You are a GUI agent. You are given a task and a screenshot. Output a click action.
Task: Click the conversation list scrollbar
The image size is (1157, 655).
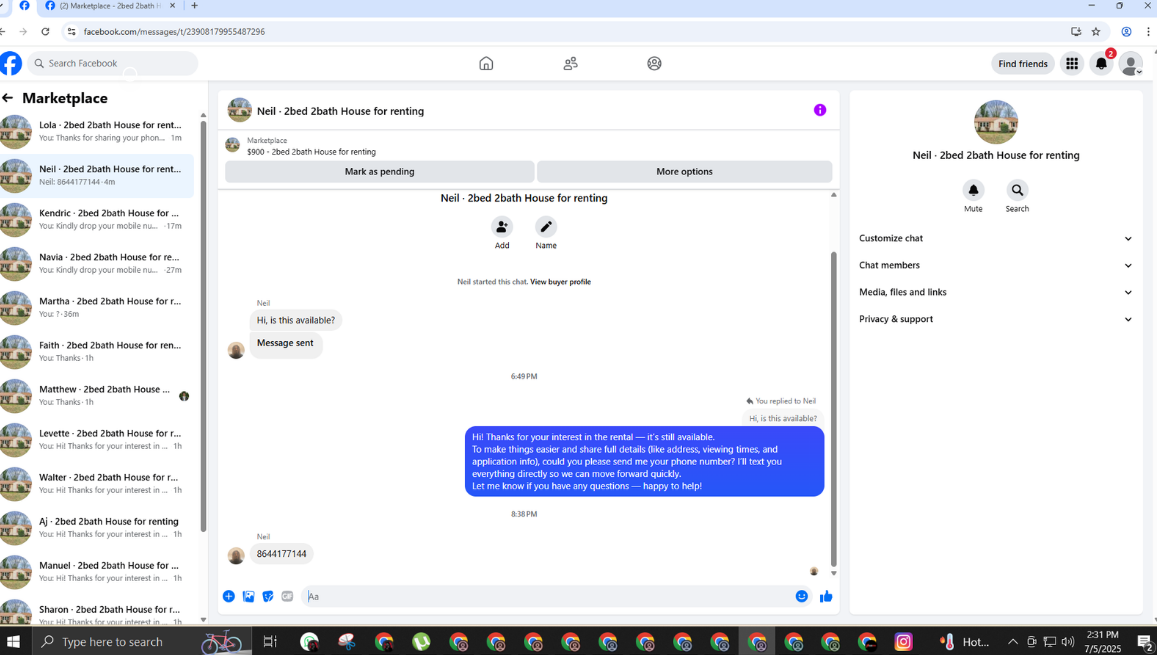(x=203, y=325)
